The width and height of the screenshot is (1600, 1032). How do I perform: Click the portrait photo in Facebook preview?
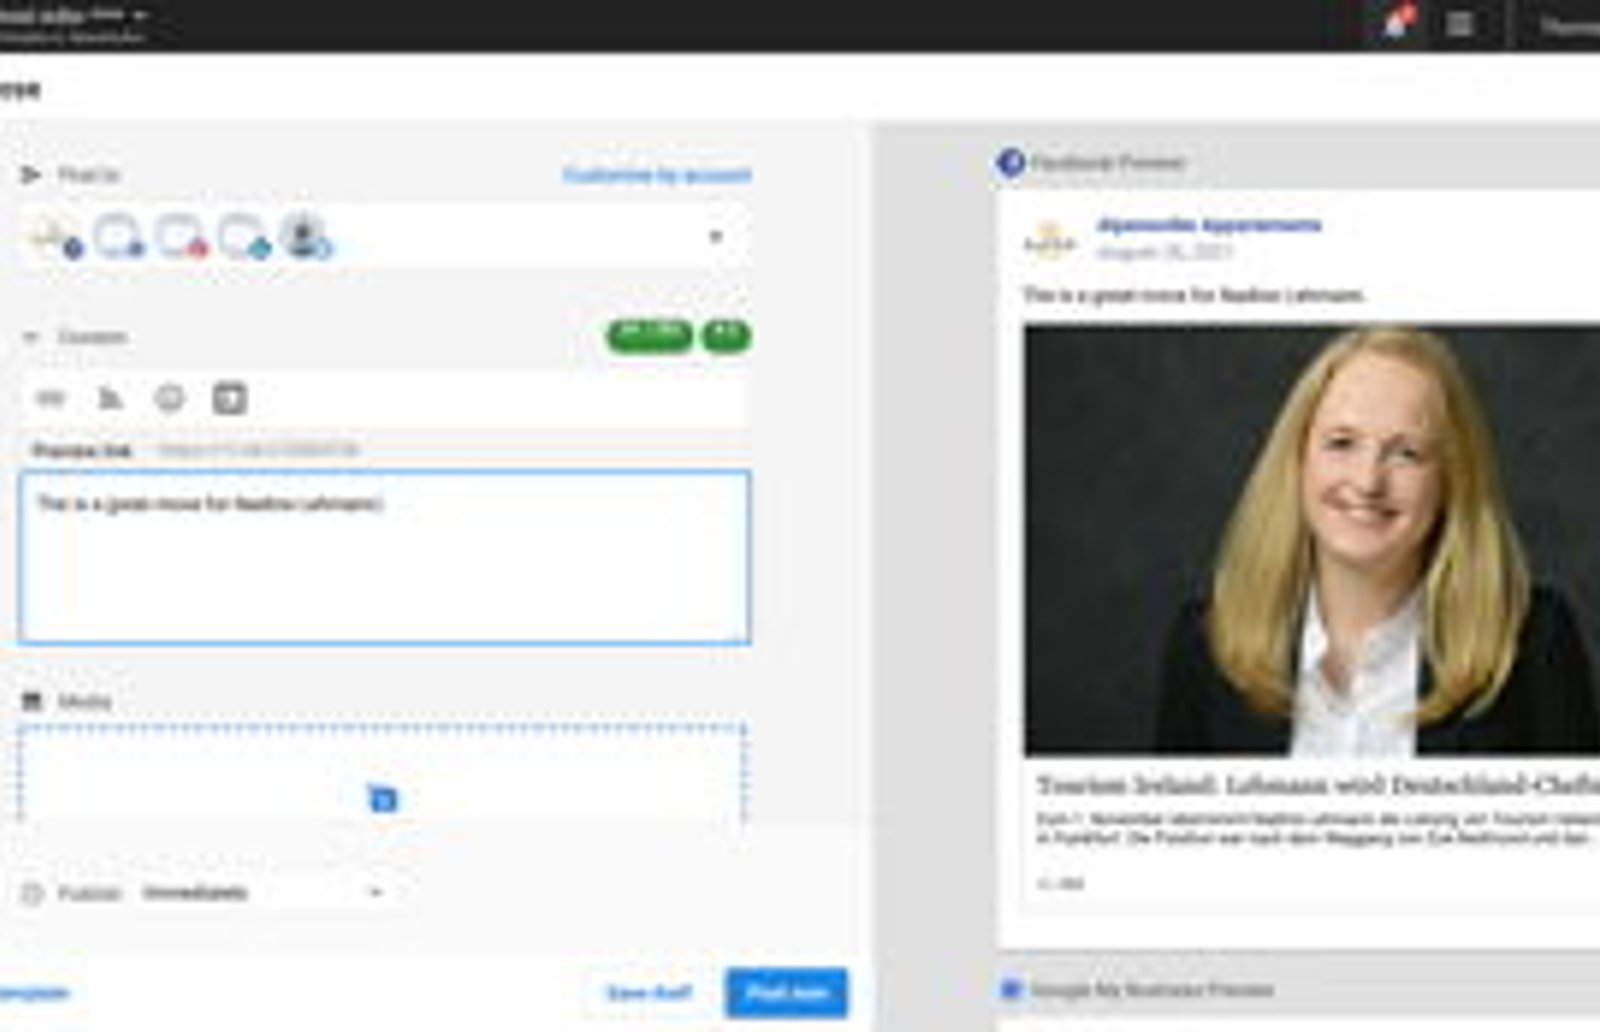pos(1312,540)
